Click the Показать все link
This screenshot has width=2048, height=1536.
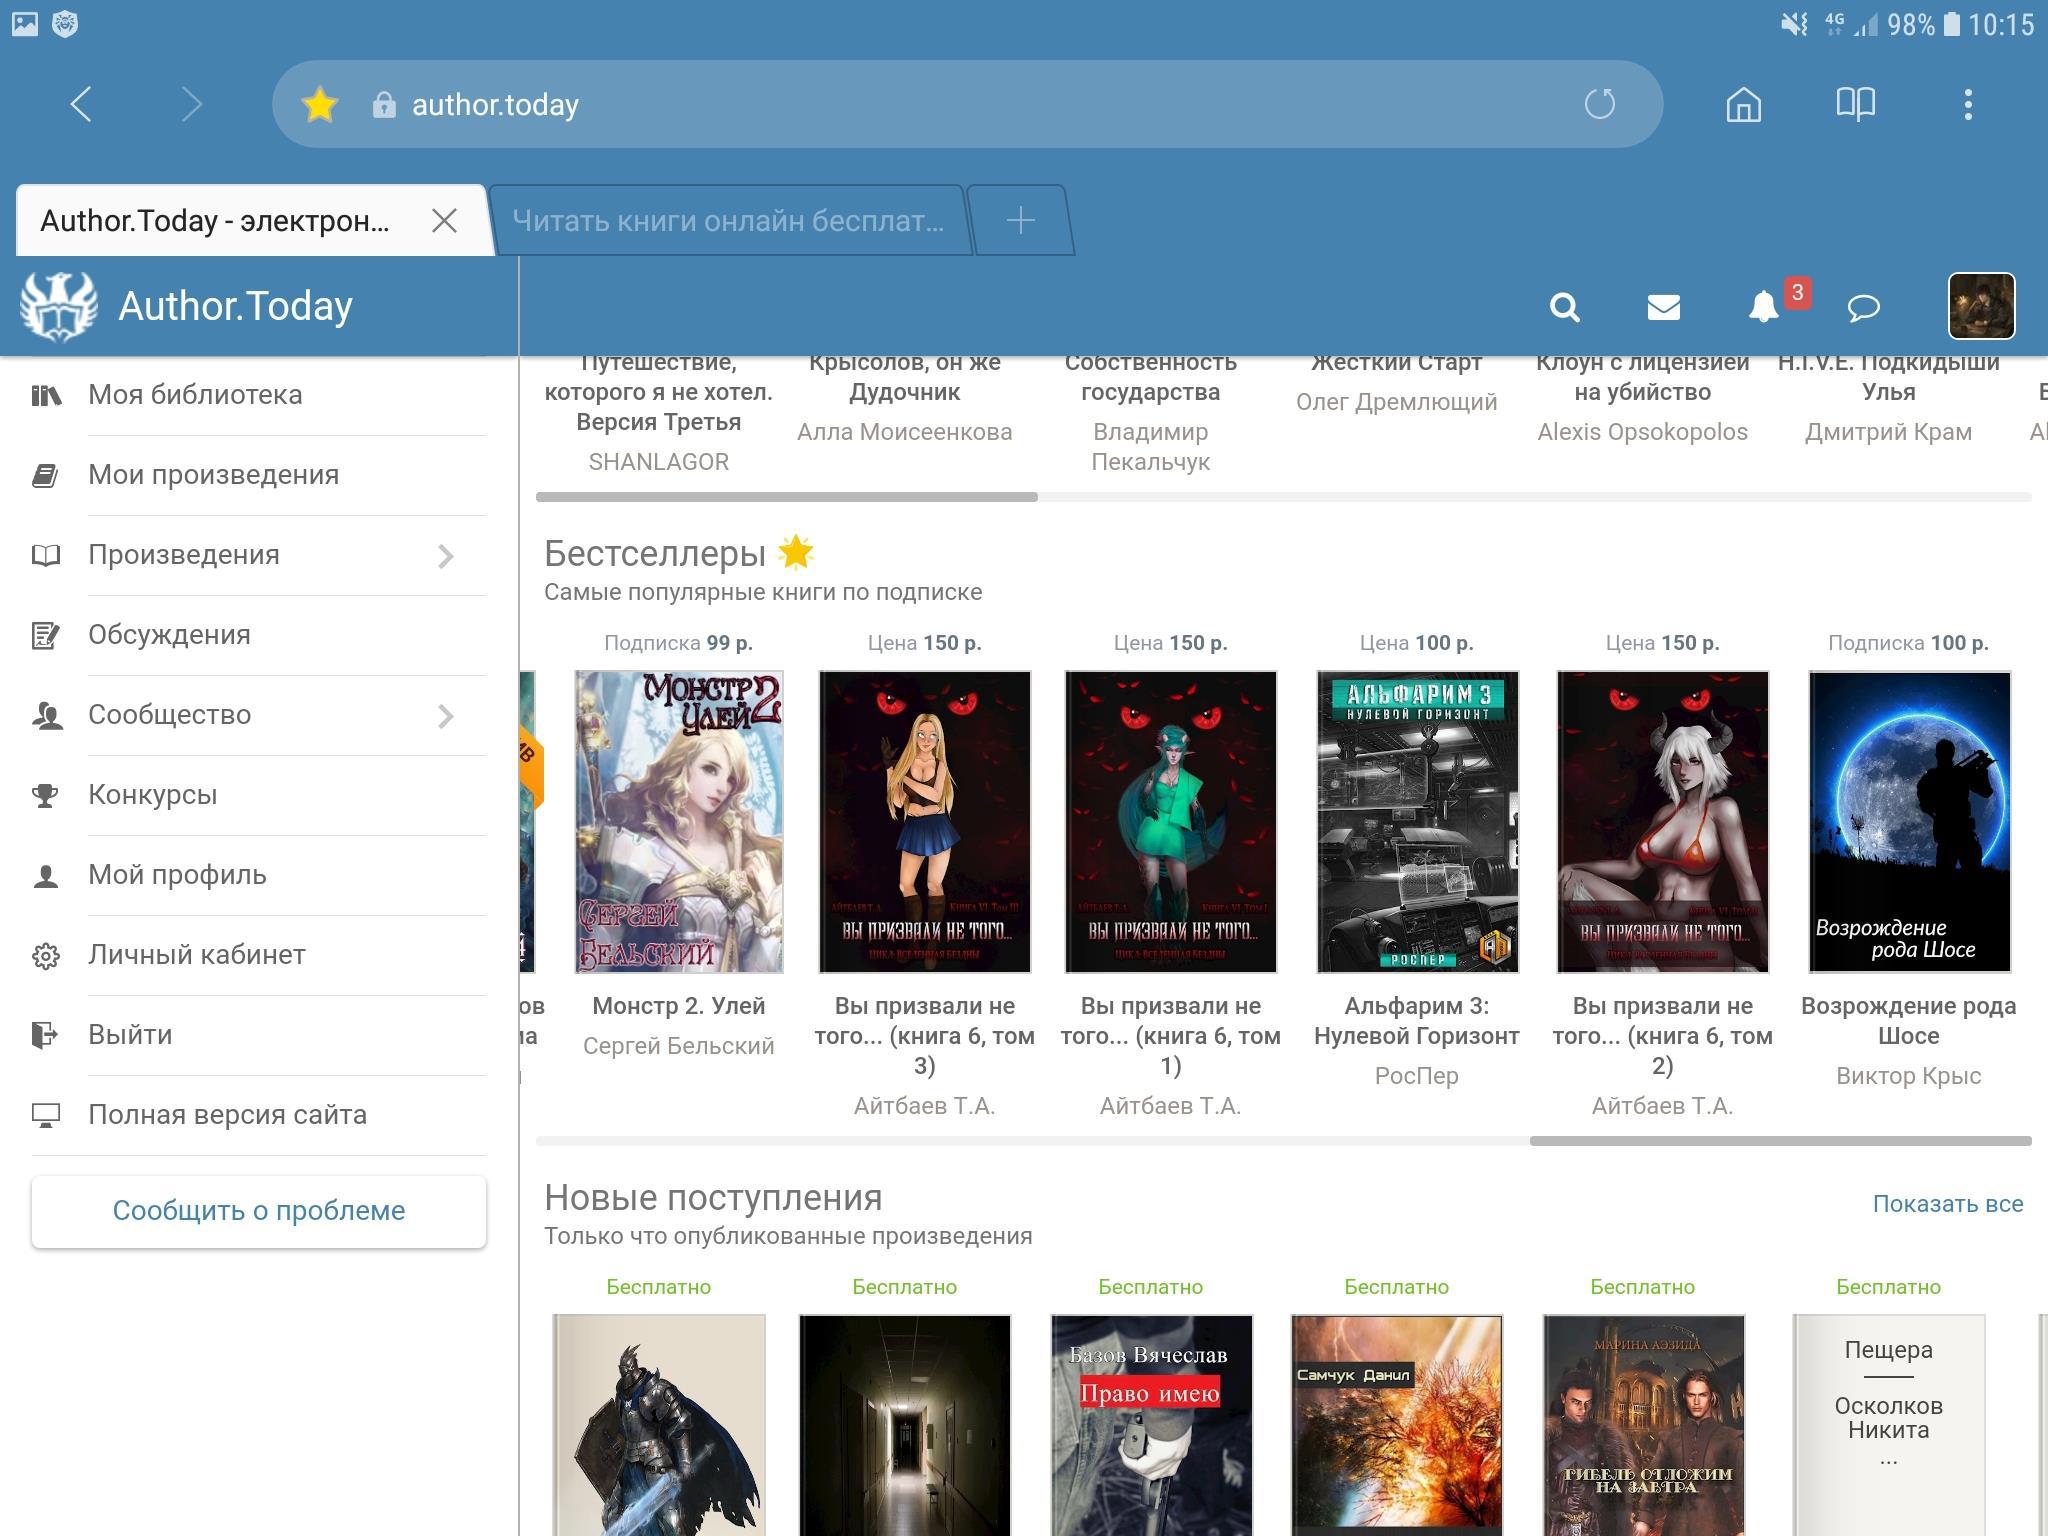point(1947,1204)
